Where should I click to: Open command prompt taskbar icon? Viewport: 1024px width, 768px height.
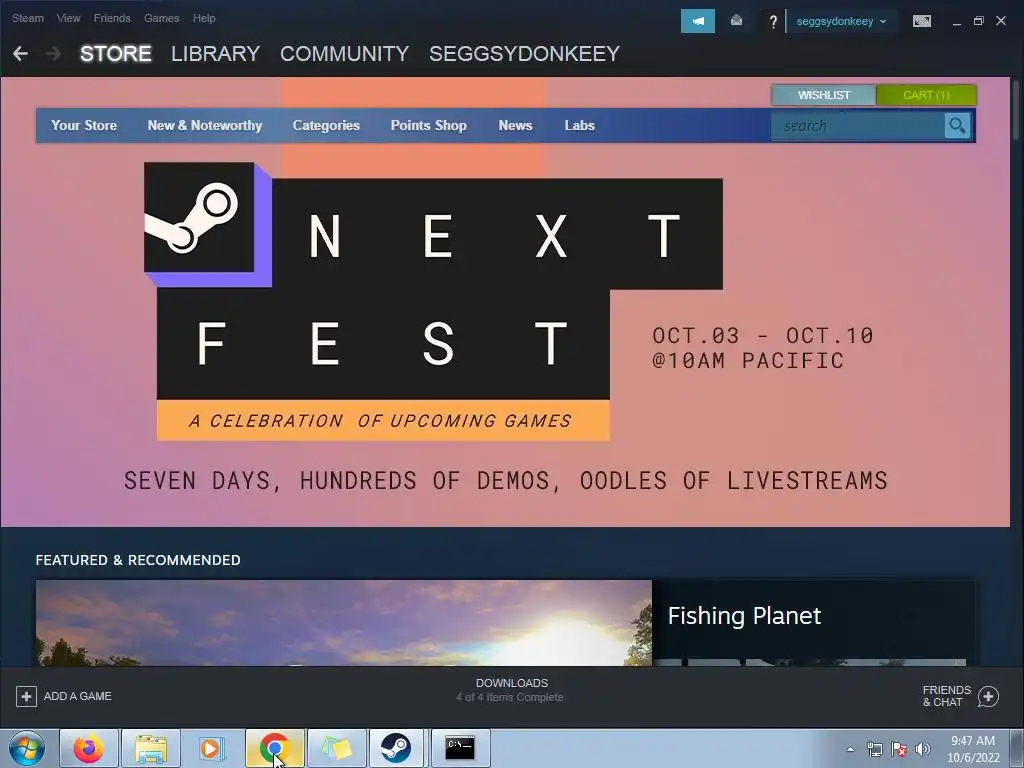(x=460, y=748)
